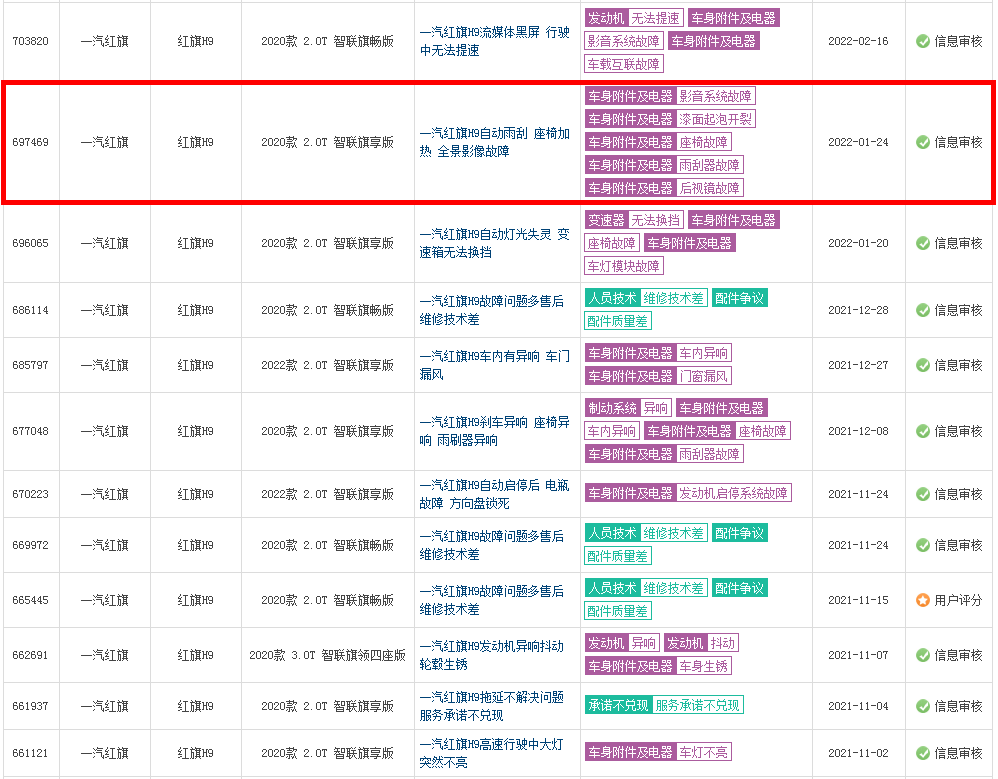Click the date 2022-01-20
The width and height of the screenshot is (998, 779).
pyautogui.click(x=858, y=243)
